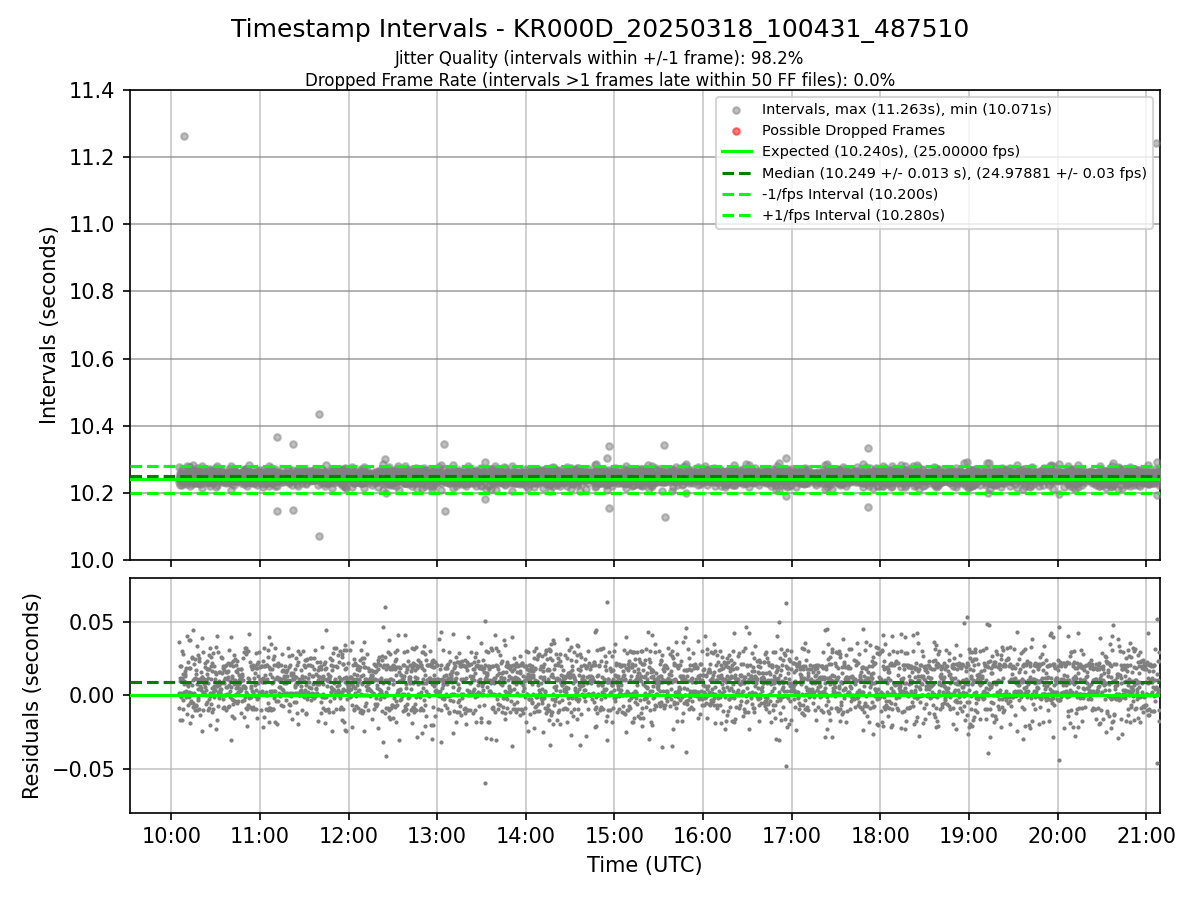Click the grey marker beside 'Intervals' in legend
1200x900 pixels.
737,110
